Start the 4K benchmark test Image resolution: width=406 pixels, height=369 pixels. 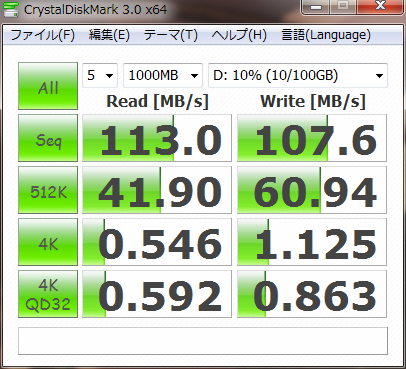coord(48,242)
